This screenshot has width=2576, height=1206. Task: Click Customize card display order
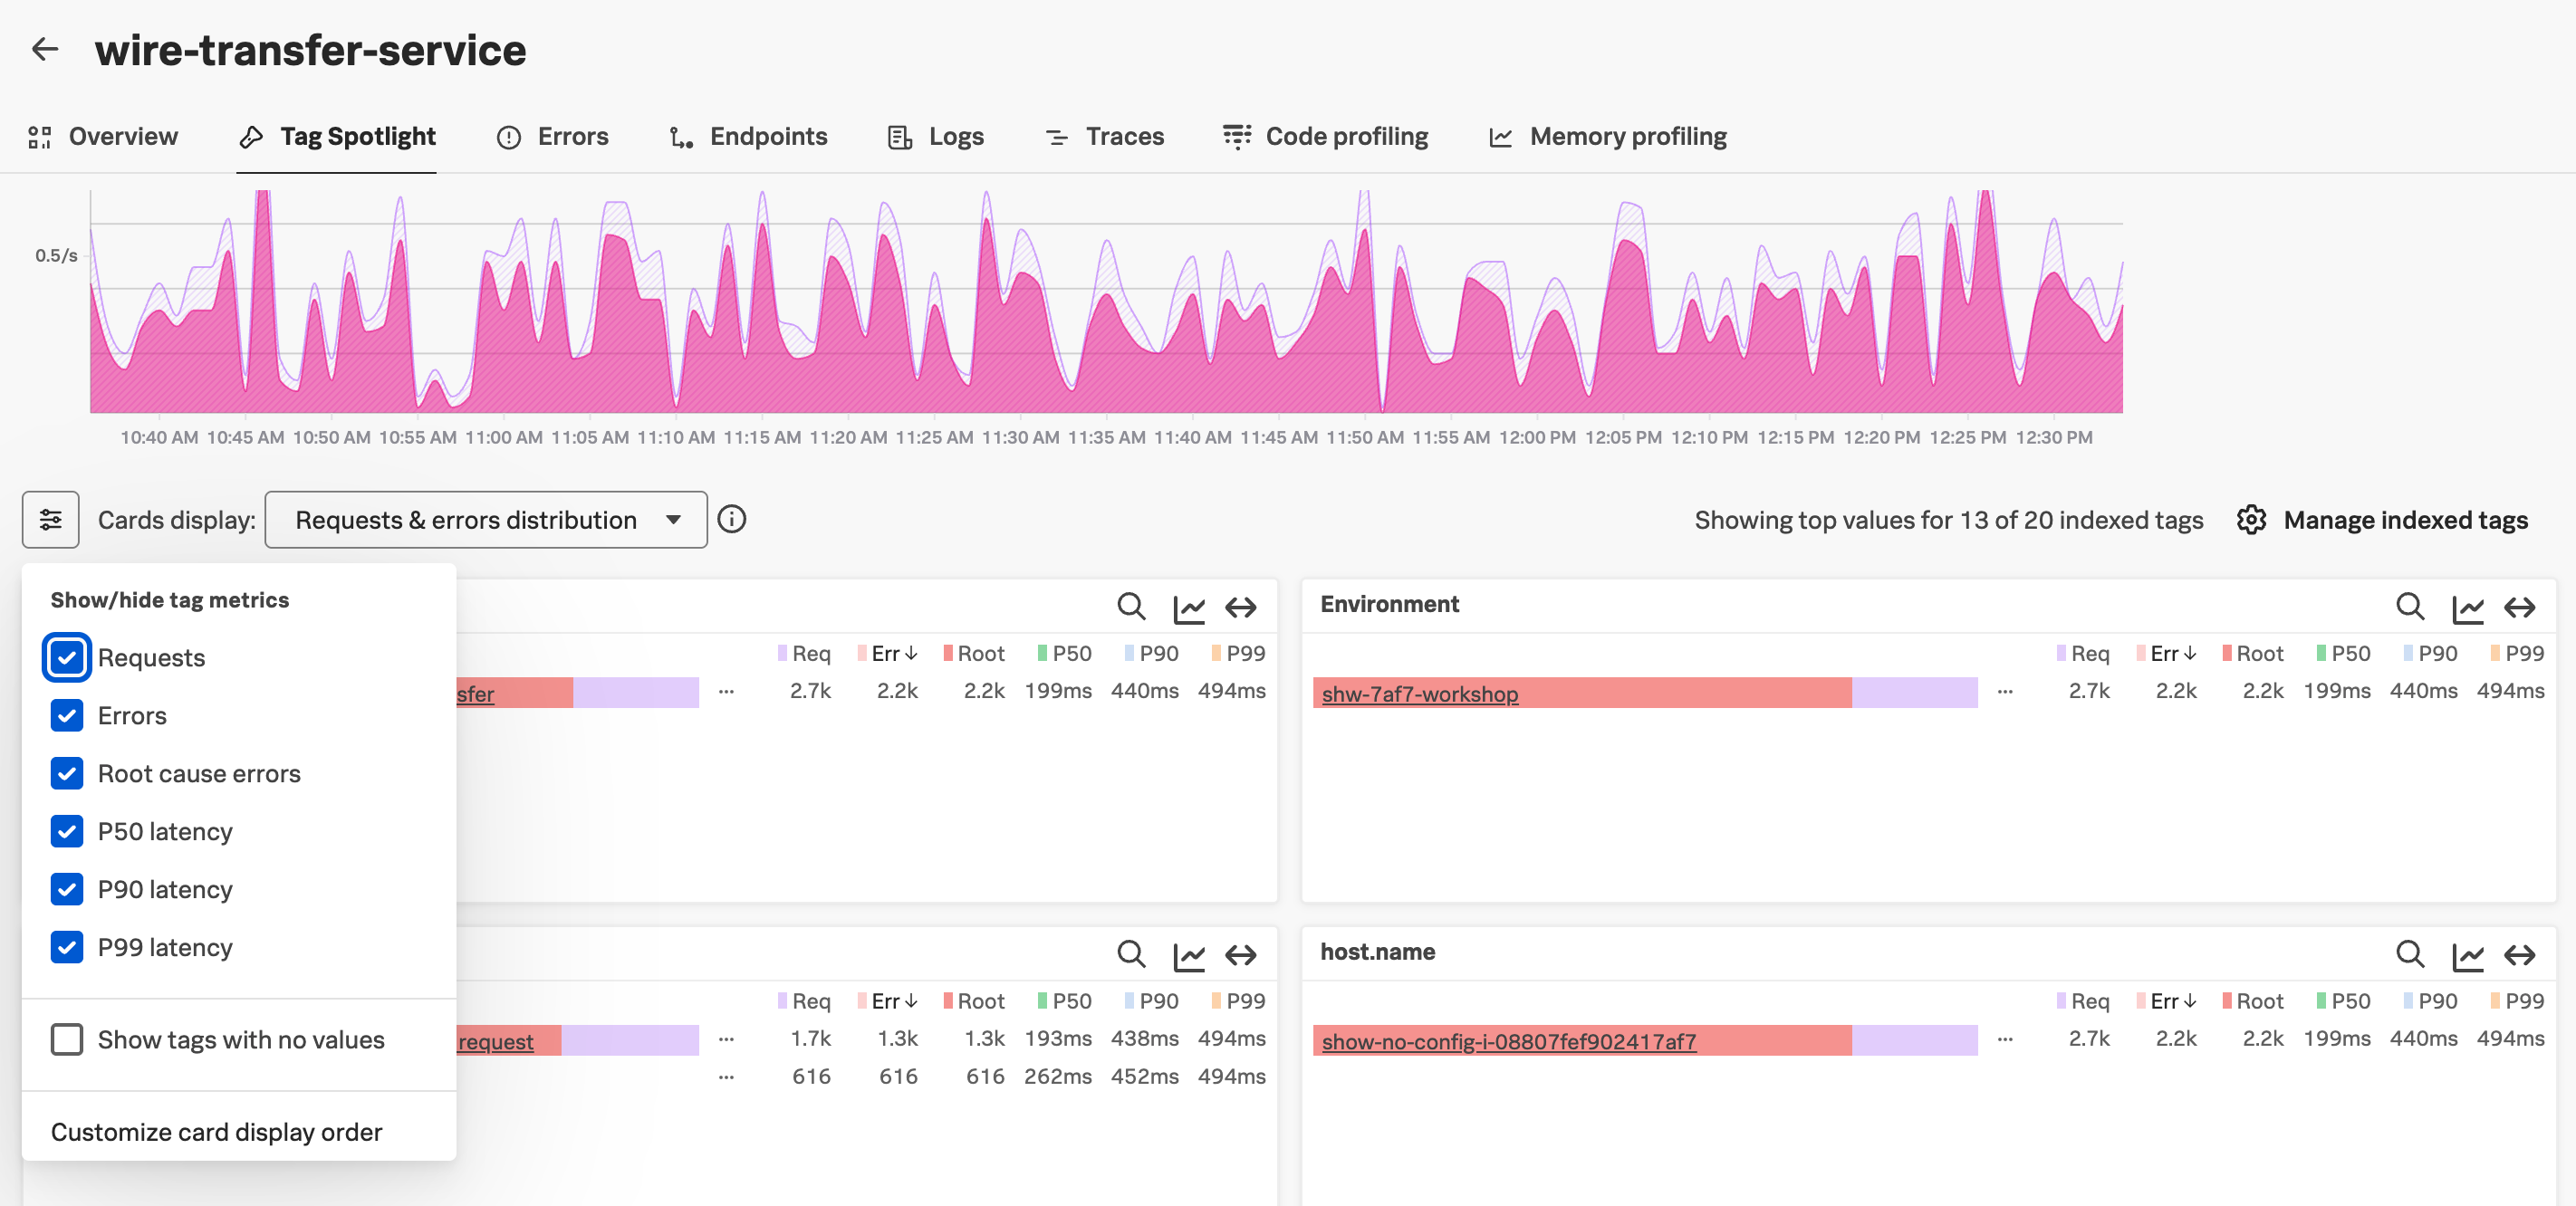(x=216, y=1131)
